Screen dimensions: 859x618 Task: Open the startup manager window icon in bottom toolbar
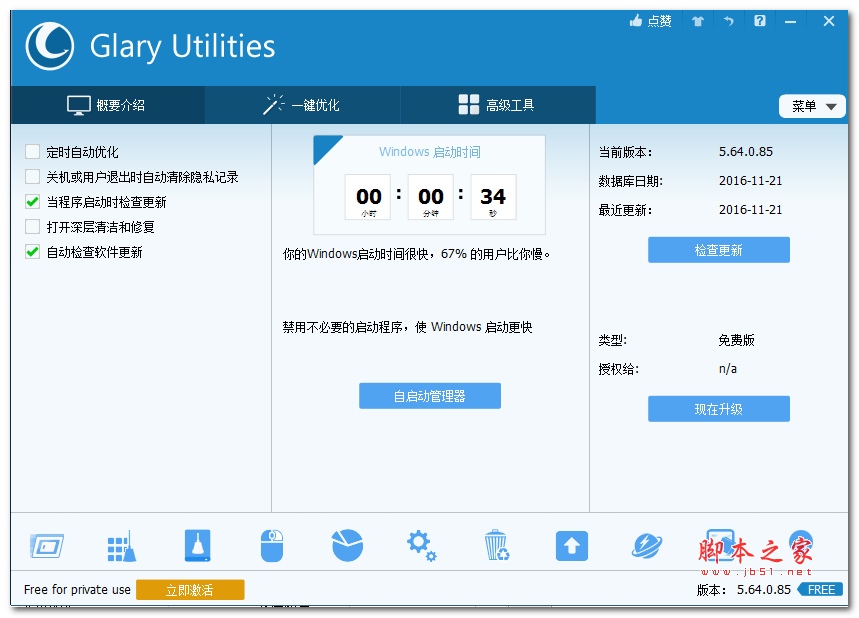pyautogui.click(x=47, y=546)
